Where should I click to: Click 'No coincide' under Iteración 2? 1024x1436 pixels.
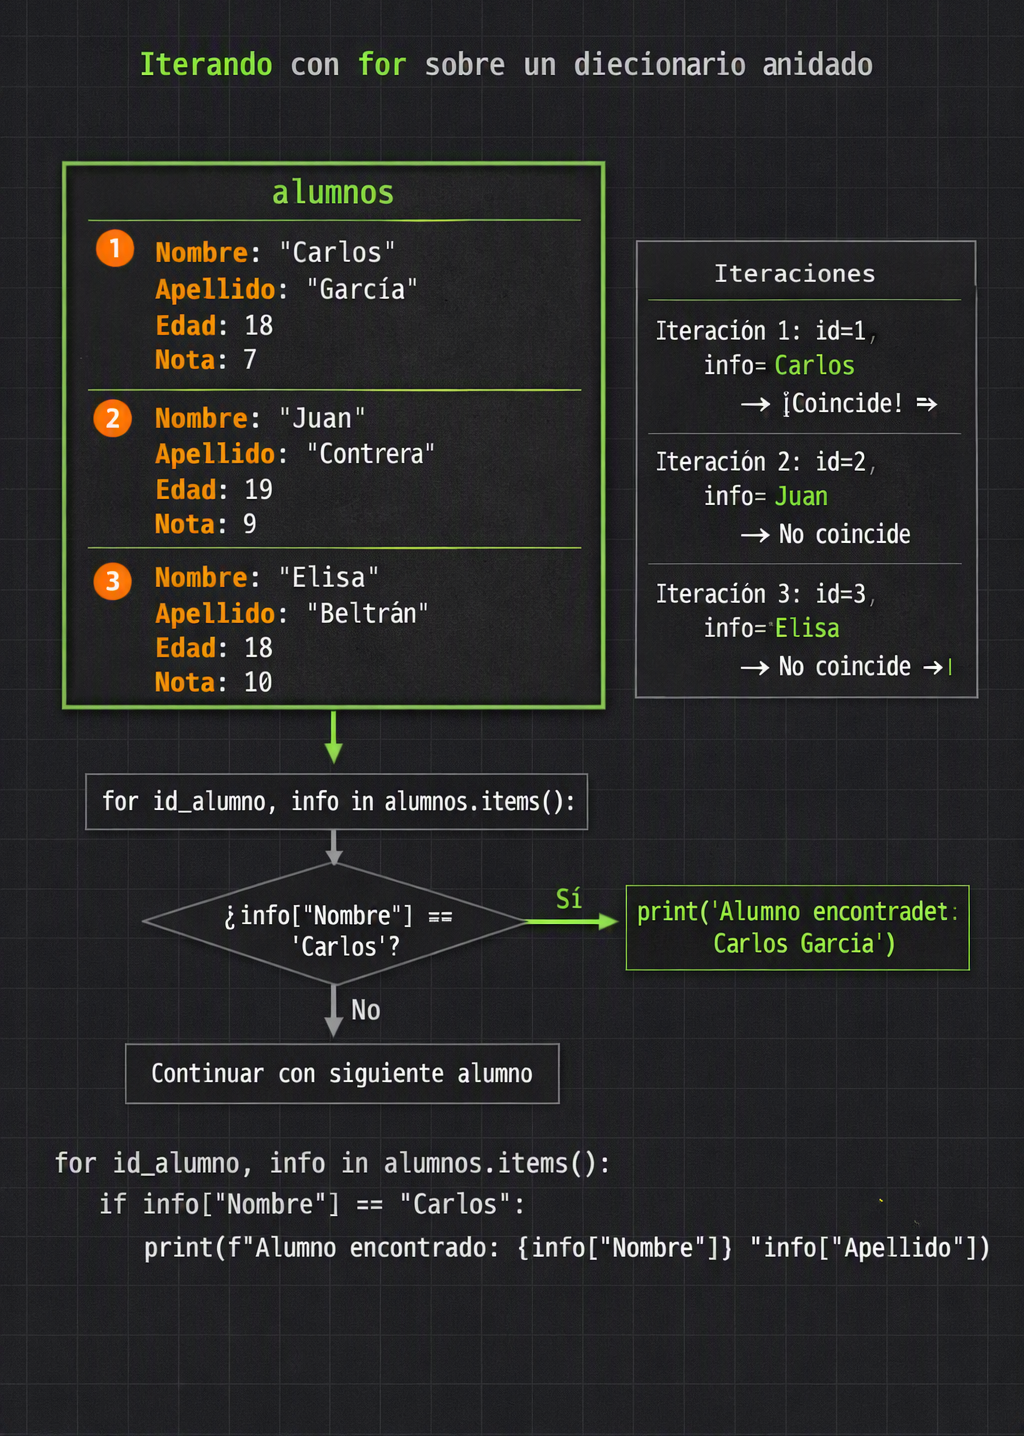click(x=845, y=535)
